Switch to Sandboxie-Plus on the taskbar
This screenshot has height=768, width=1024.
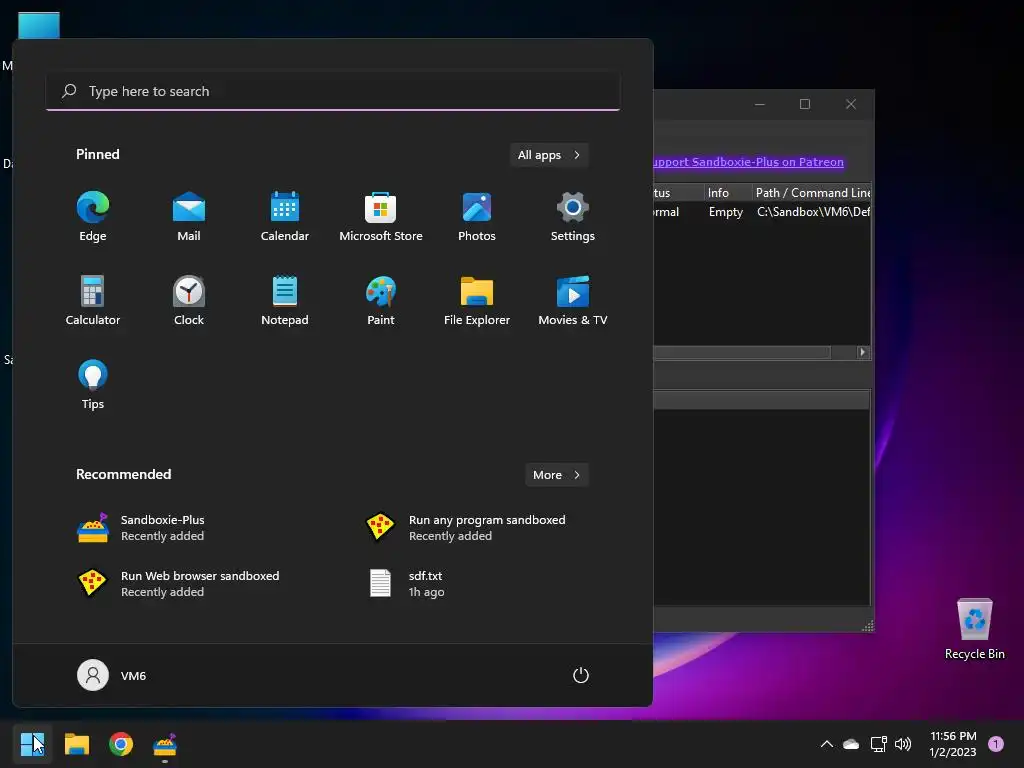165,744
